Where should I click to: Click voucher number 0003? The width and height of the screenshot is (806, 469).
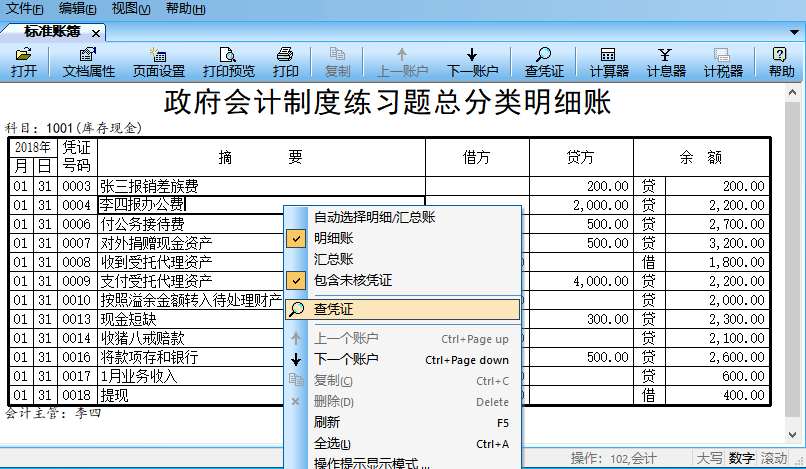click(76, 186)
